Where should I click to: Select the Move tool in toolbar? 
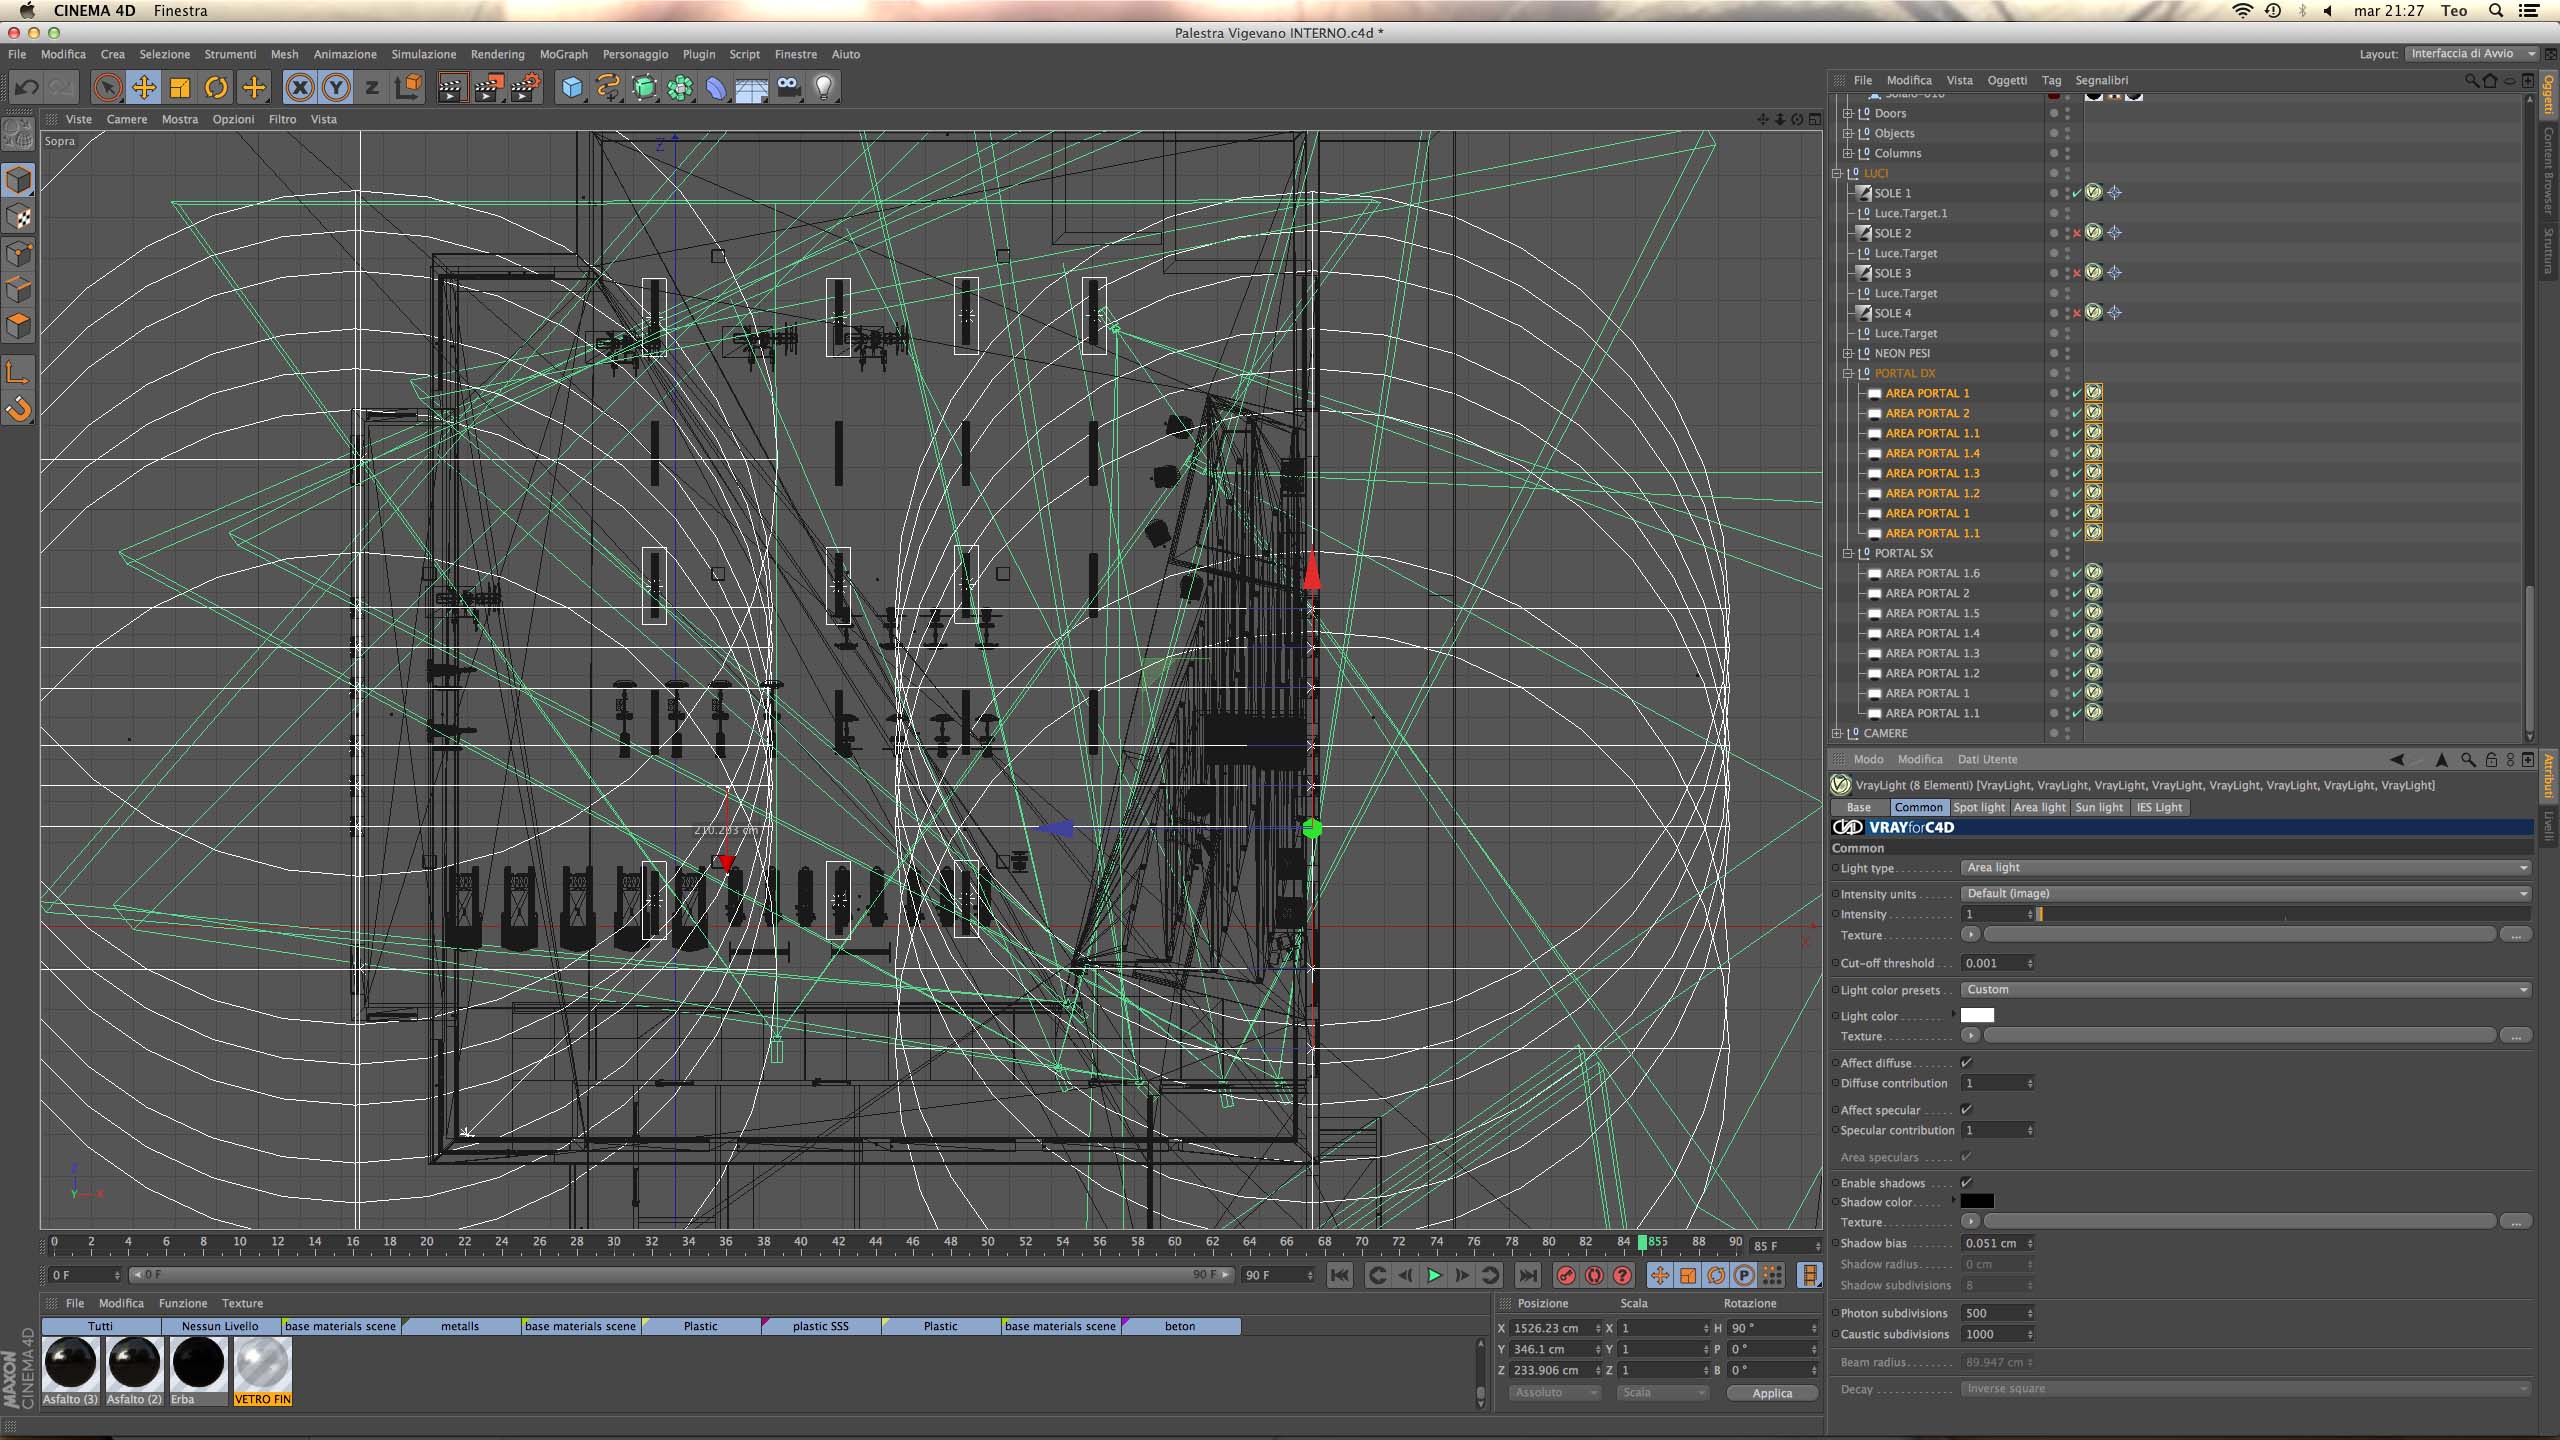point(144,88)
